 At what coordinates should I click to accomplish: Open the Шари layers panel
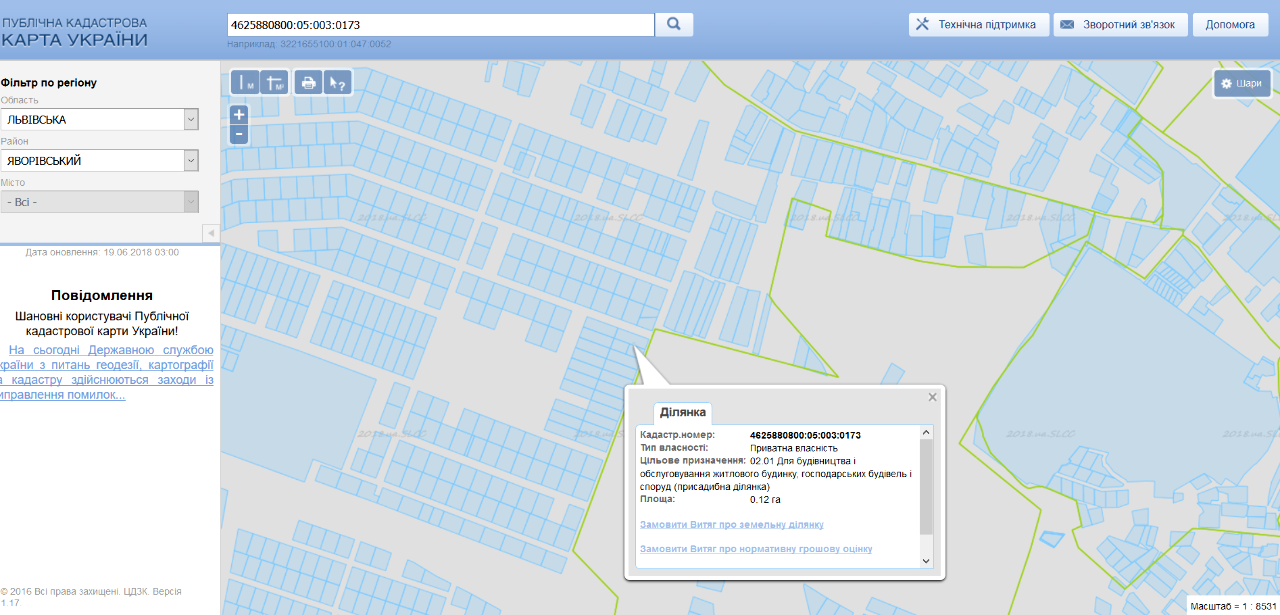pos(1241,84)
